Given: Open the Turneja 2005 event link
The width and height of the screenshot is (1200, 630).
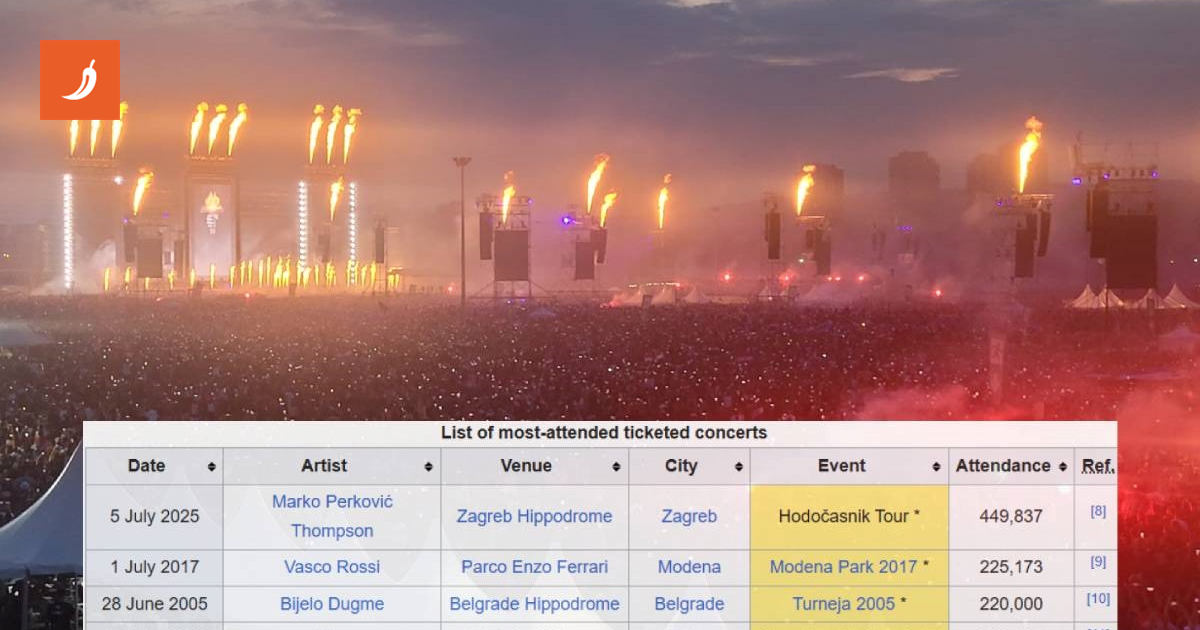Looking at the screenshot, I should point(843,604).
